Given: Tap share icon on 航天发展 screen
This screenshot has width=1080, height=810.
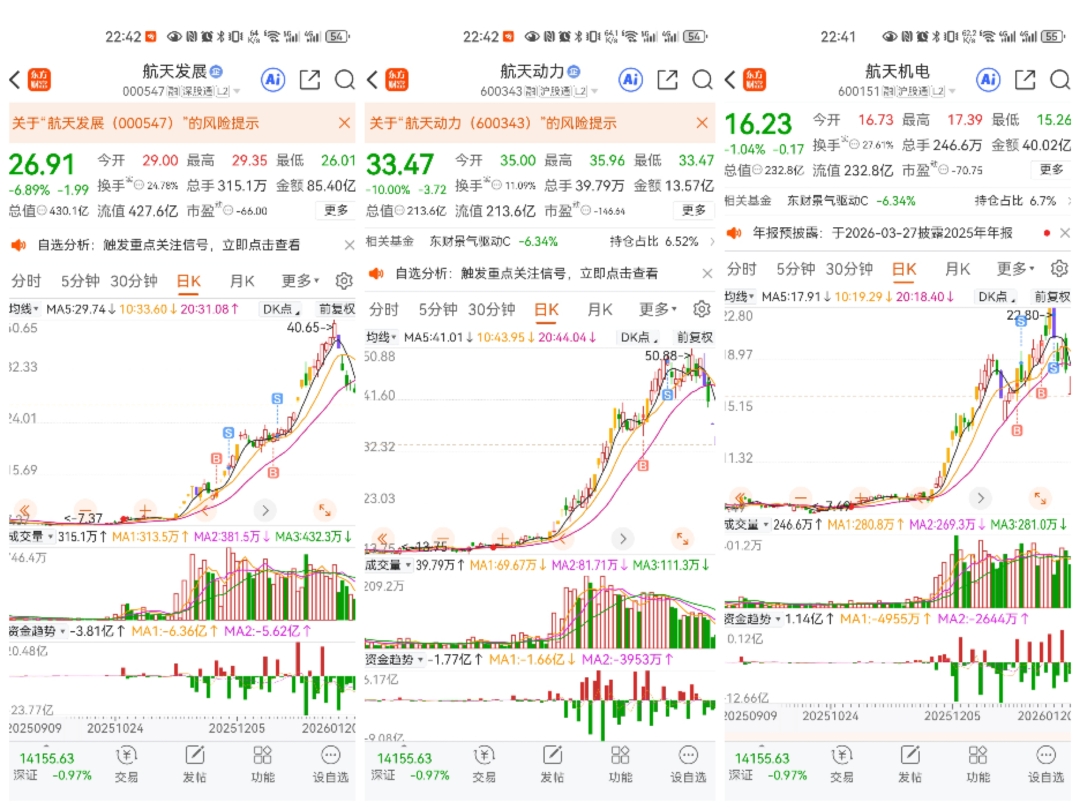Looking at the screenshot, I should (x=310, y=80).
